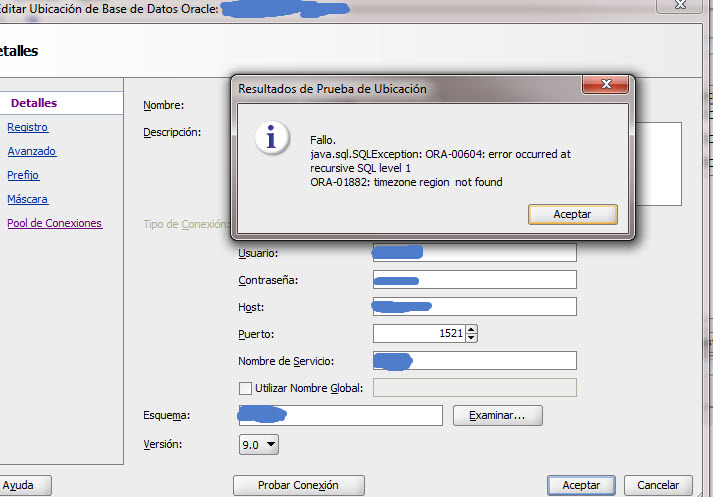Open Pool de Conexiones settings
This screenshot has width=713, height=497.
click(54, 223)
